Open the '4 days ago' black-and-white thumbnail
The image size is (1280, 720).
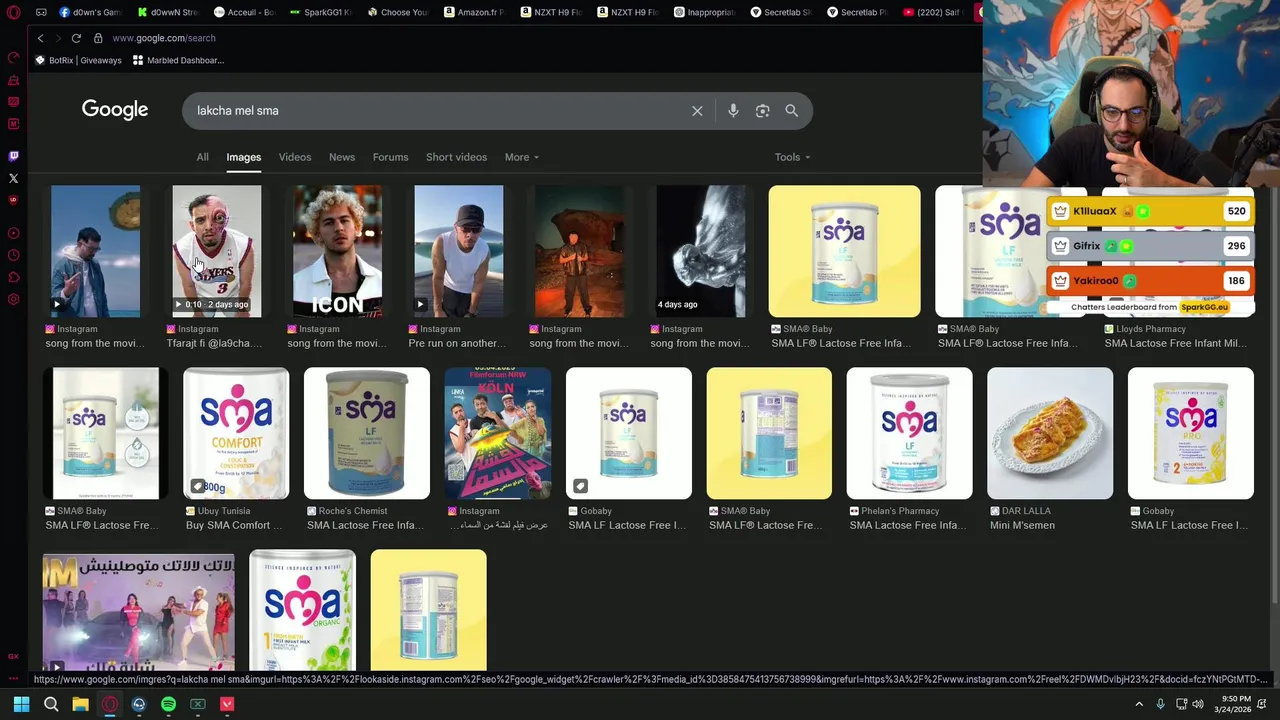coord(700,251)
